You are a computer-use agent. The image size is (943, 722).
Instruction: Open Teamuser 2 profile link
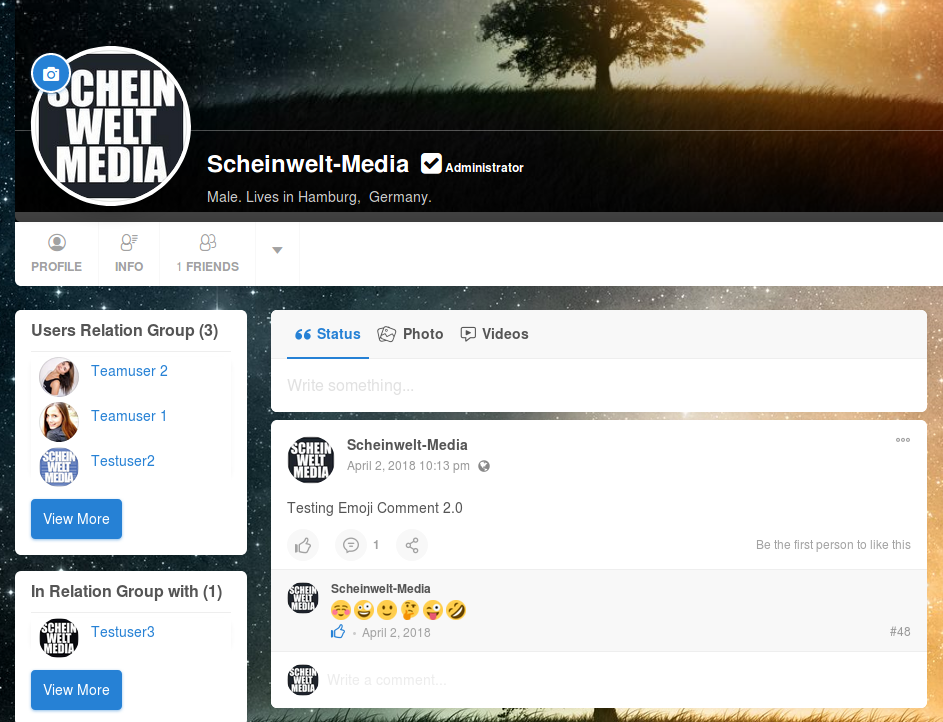(129, 371)
